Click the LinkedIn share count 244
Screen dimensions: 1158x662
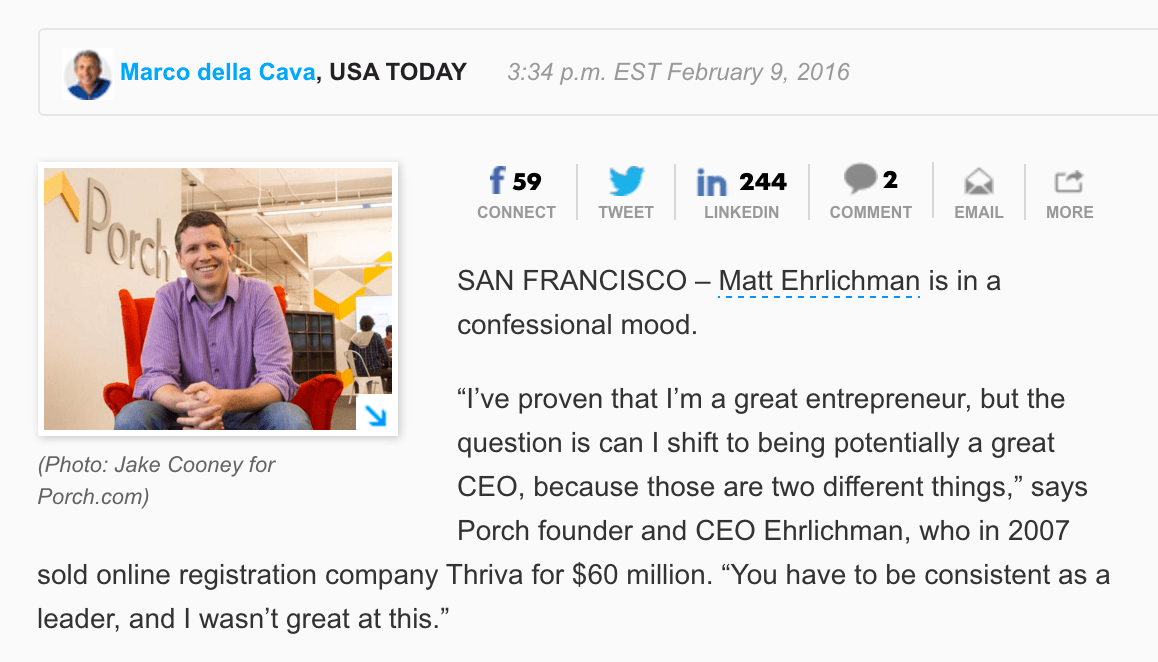pyautogui.click(x=763, y=182)
